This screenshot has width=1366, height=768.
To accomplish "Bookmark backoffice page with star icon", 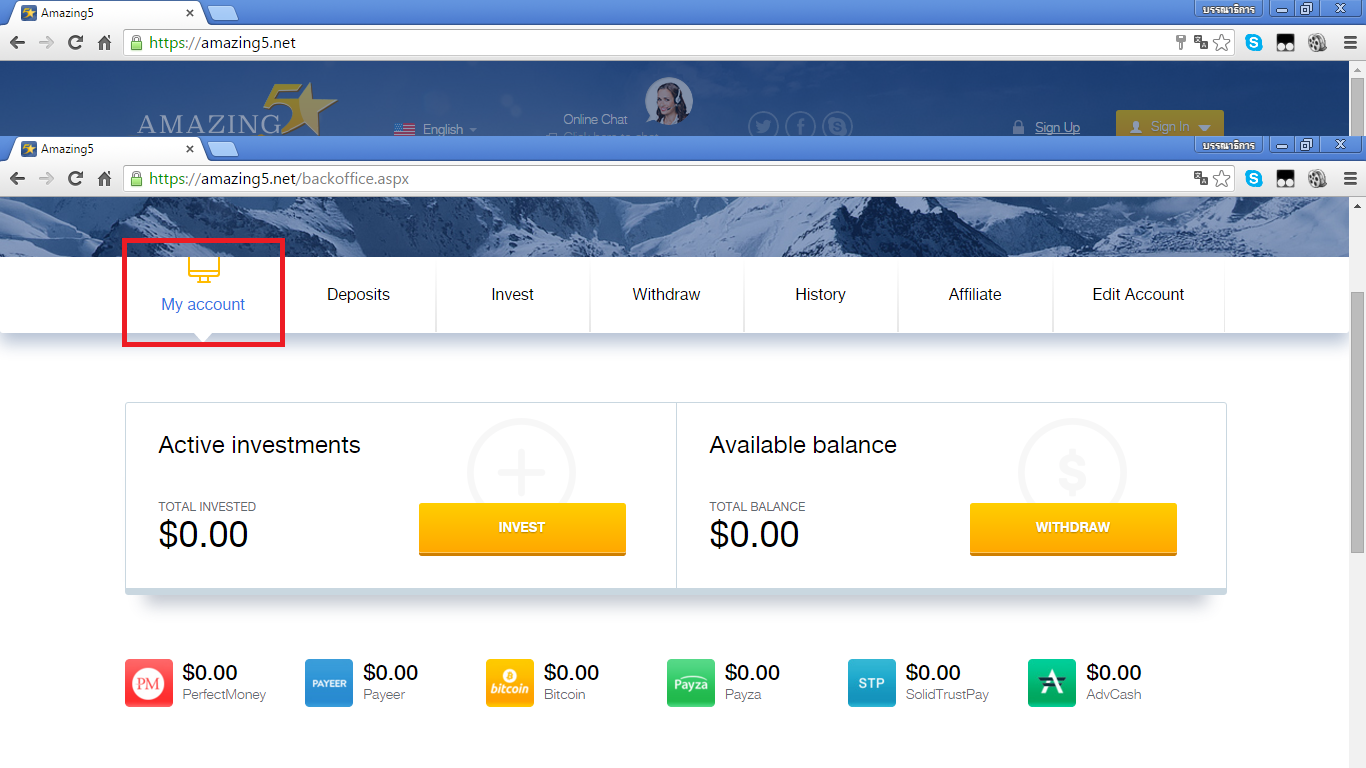I will pos(1222,179).
